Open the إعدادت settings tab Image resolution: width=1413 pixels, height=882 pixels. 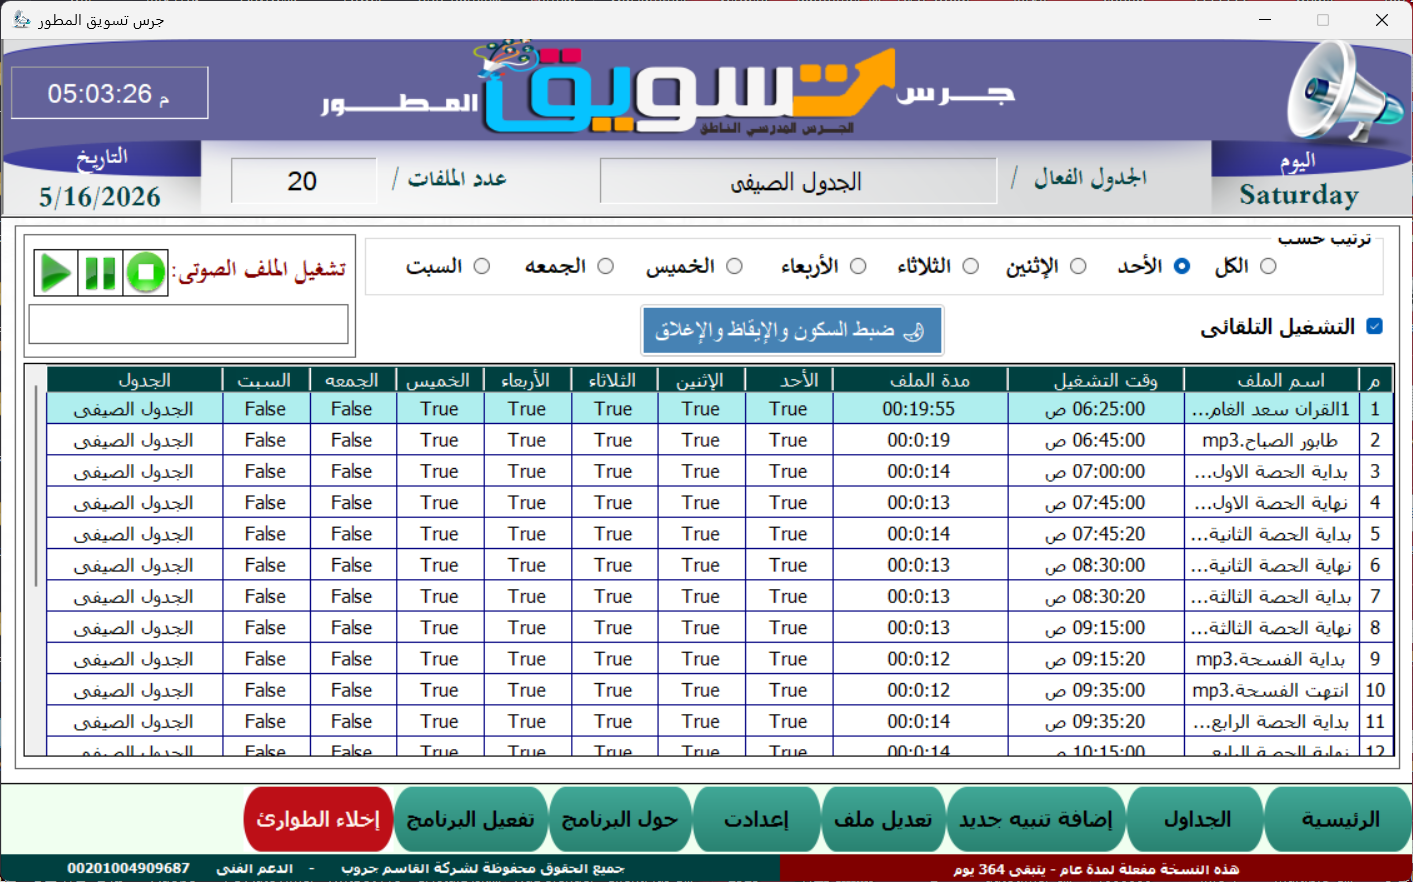tap(756, 819)
